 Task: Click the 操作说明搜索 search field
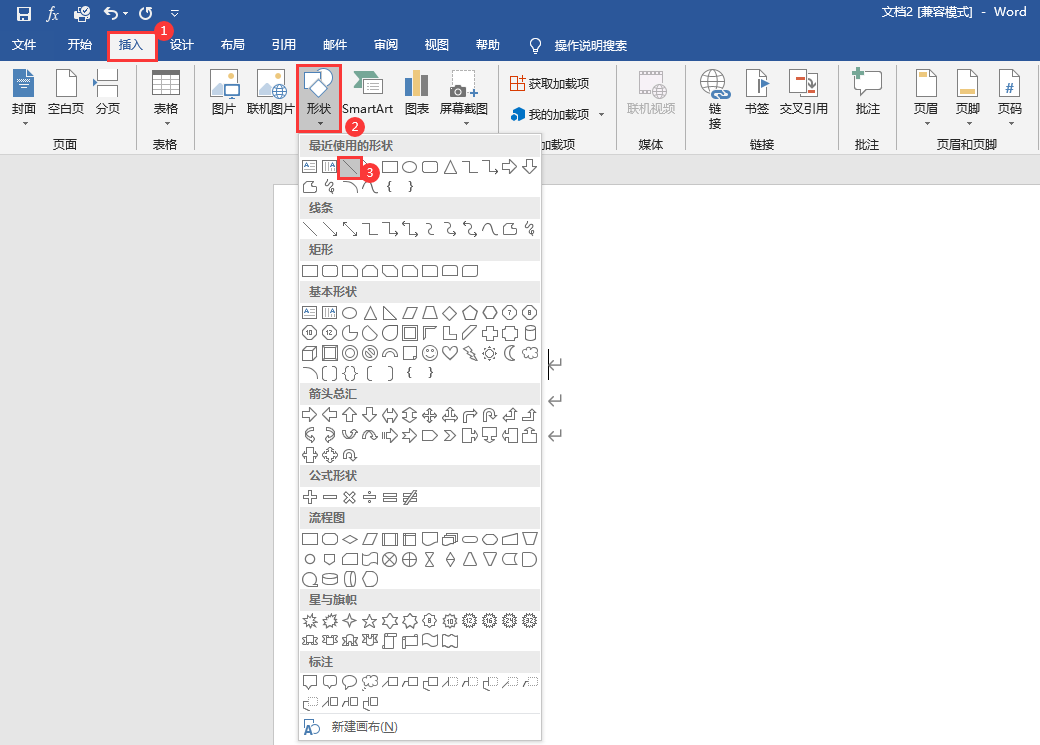point(590,45)
